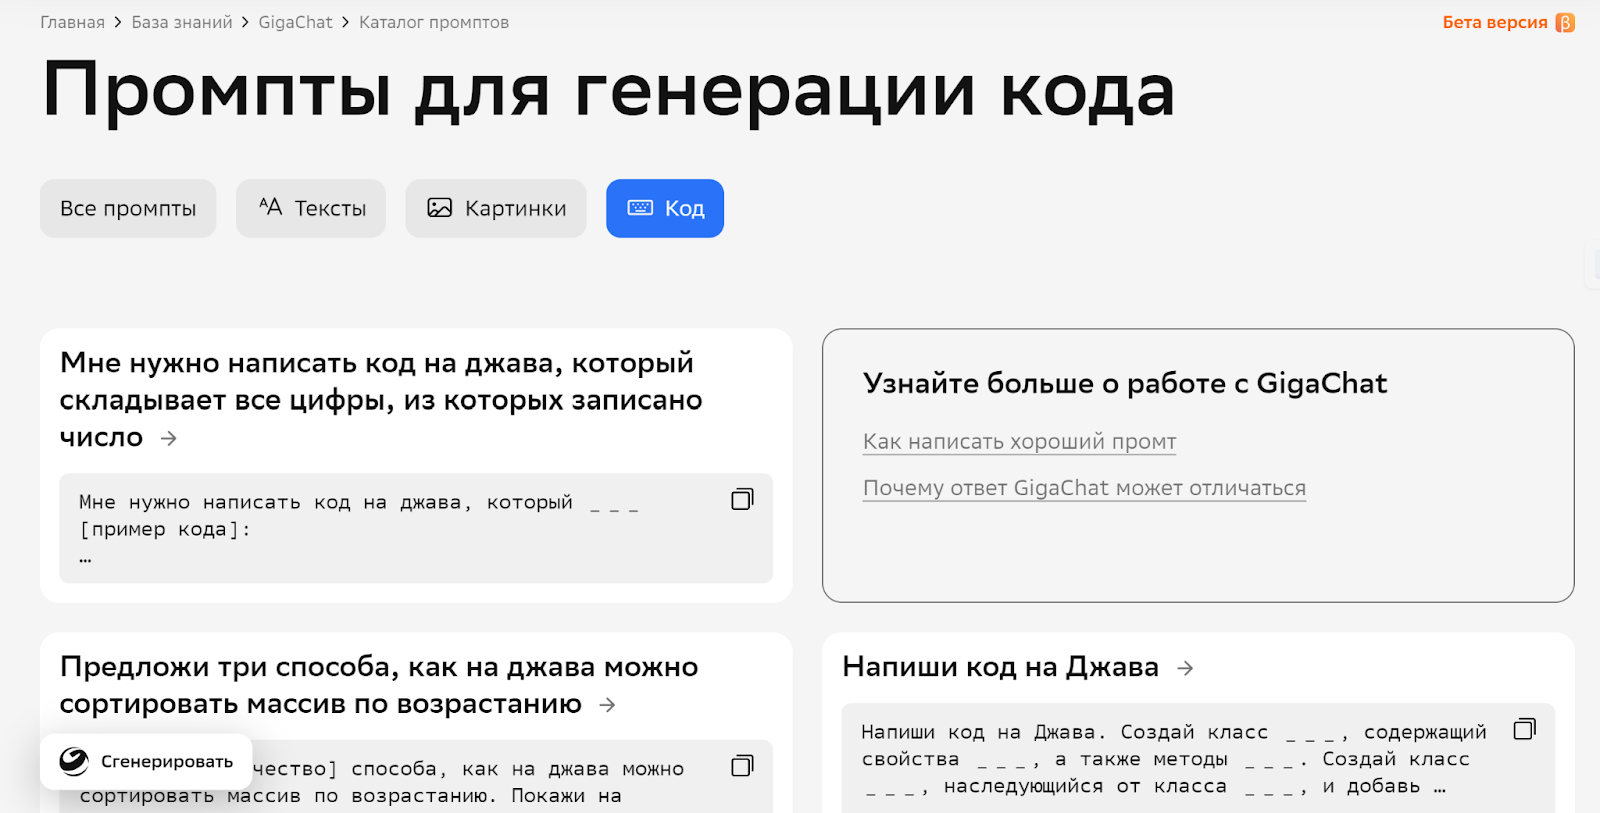This screenshot has height=813, width=1600.
Task: Select the 'Все промпты' filter tab
Action: coord(128,208)
